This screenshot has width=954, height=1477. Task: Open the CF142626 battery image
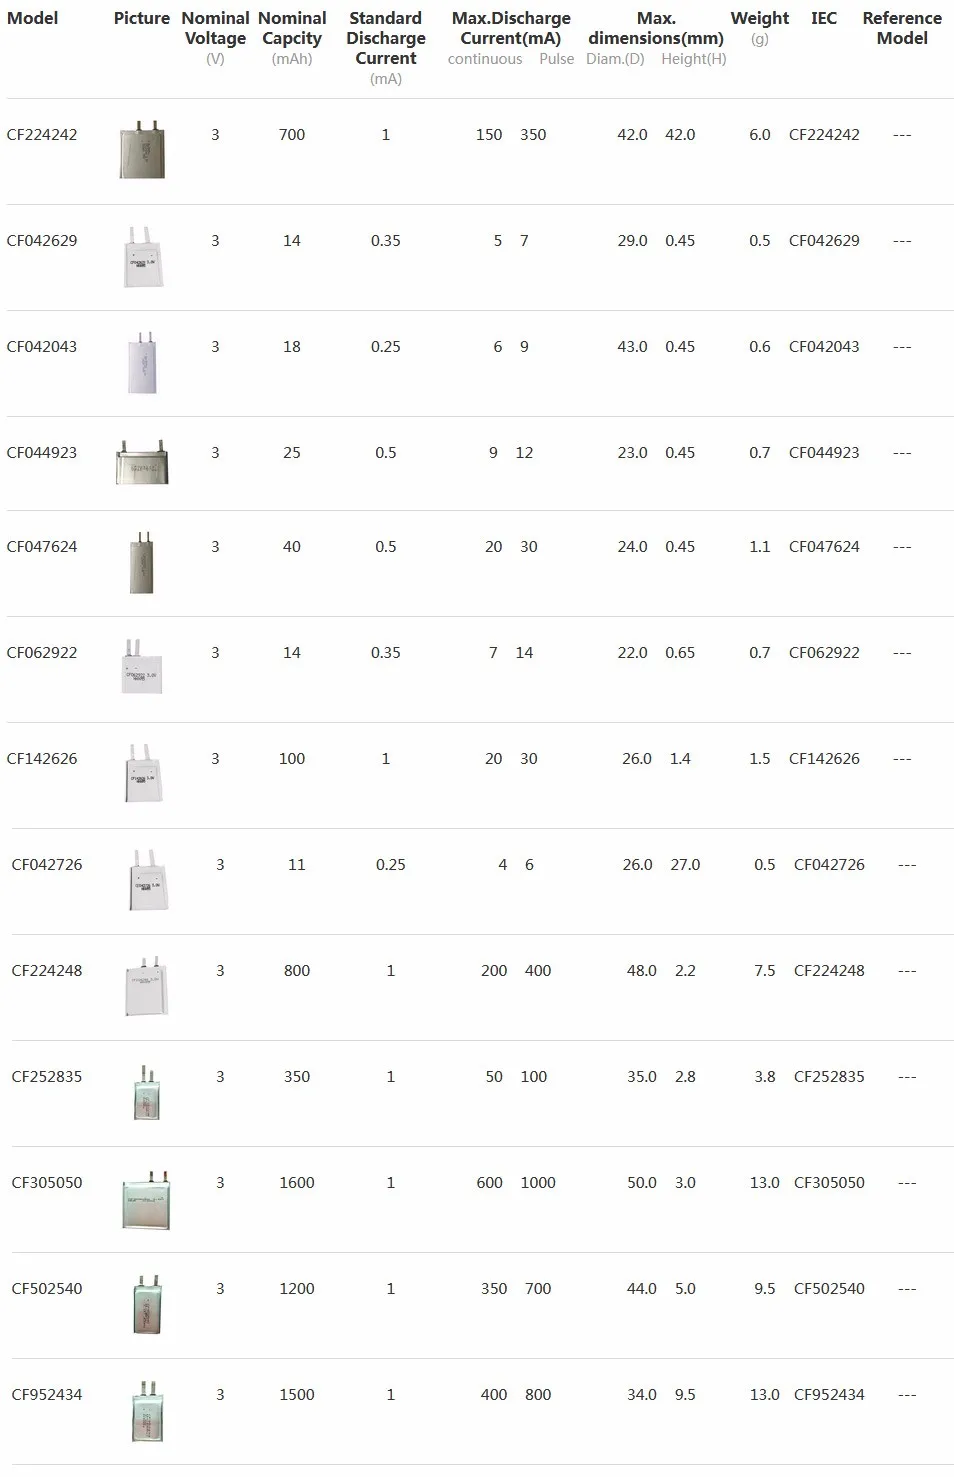click(142, 774)
